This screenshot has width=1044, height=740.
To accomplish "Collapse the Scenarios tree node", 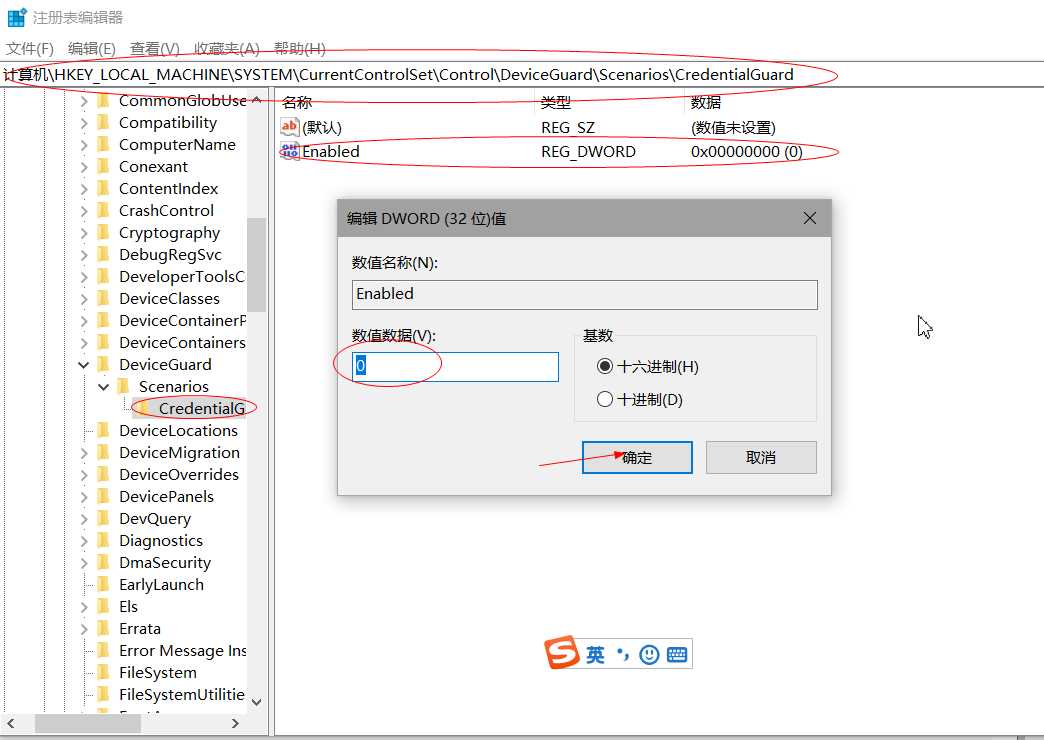I will [103, 387].
